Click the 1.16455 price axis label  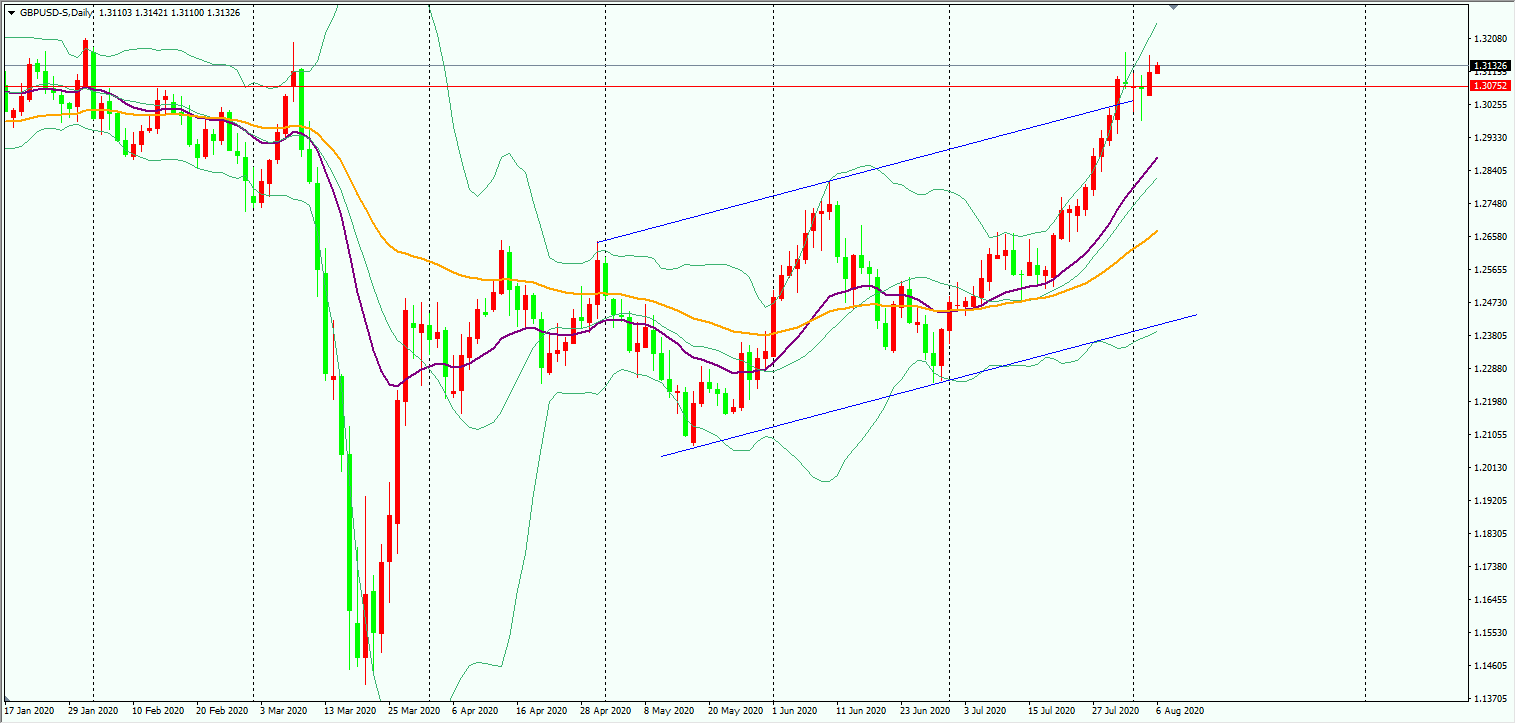(1490, 600)
